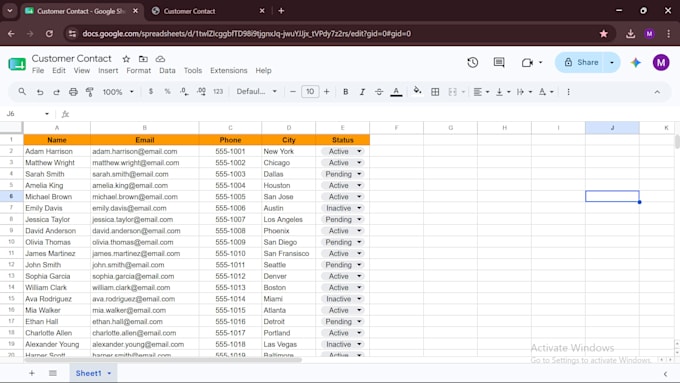The height and width of the screenshot is (383, 680).
Task: Open the Gemini sparkle assistant
Action: pyautogui.click(x=636, y=62)
